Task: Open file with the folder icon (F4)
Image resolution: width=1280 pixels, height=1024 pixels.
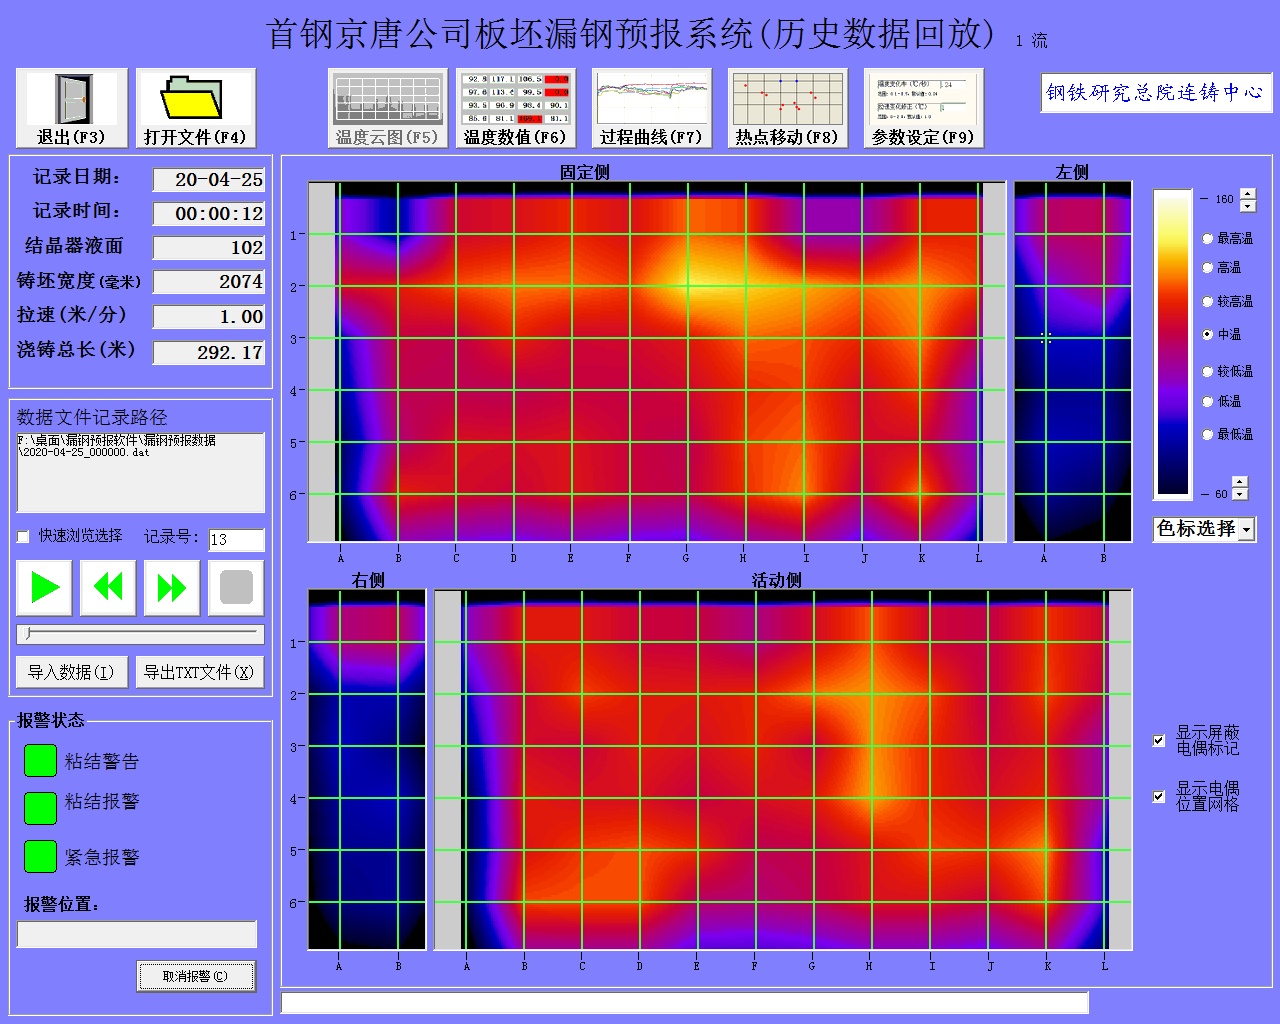Action: (195, 100)
